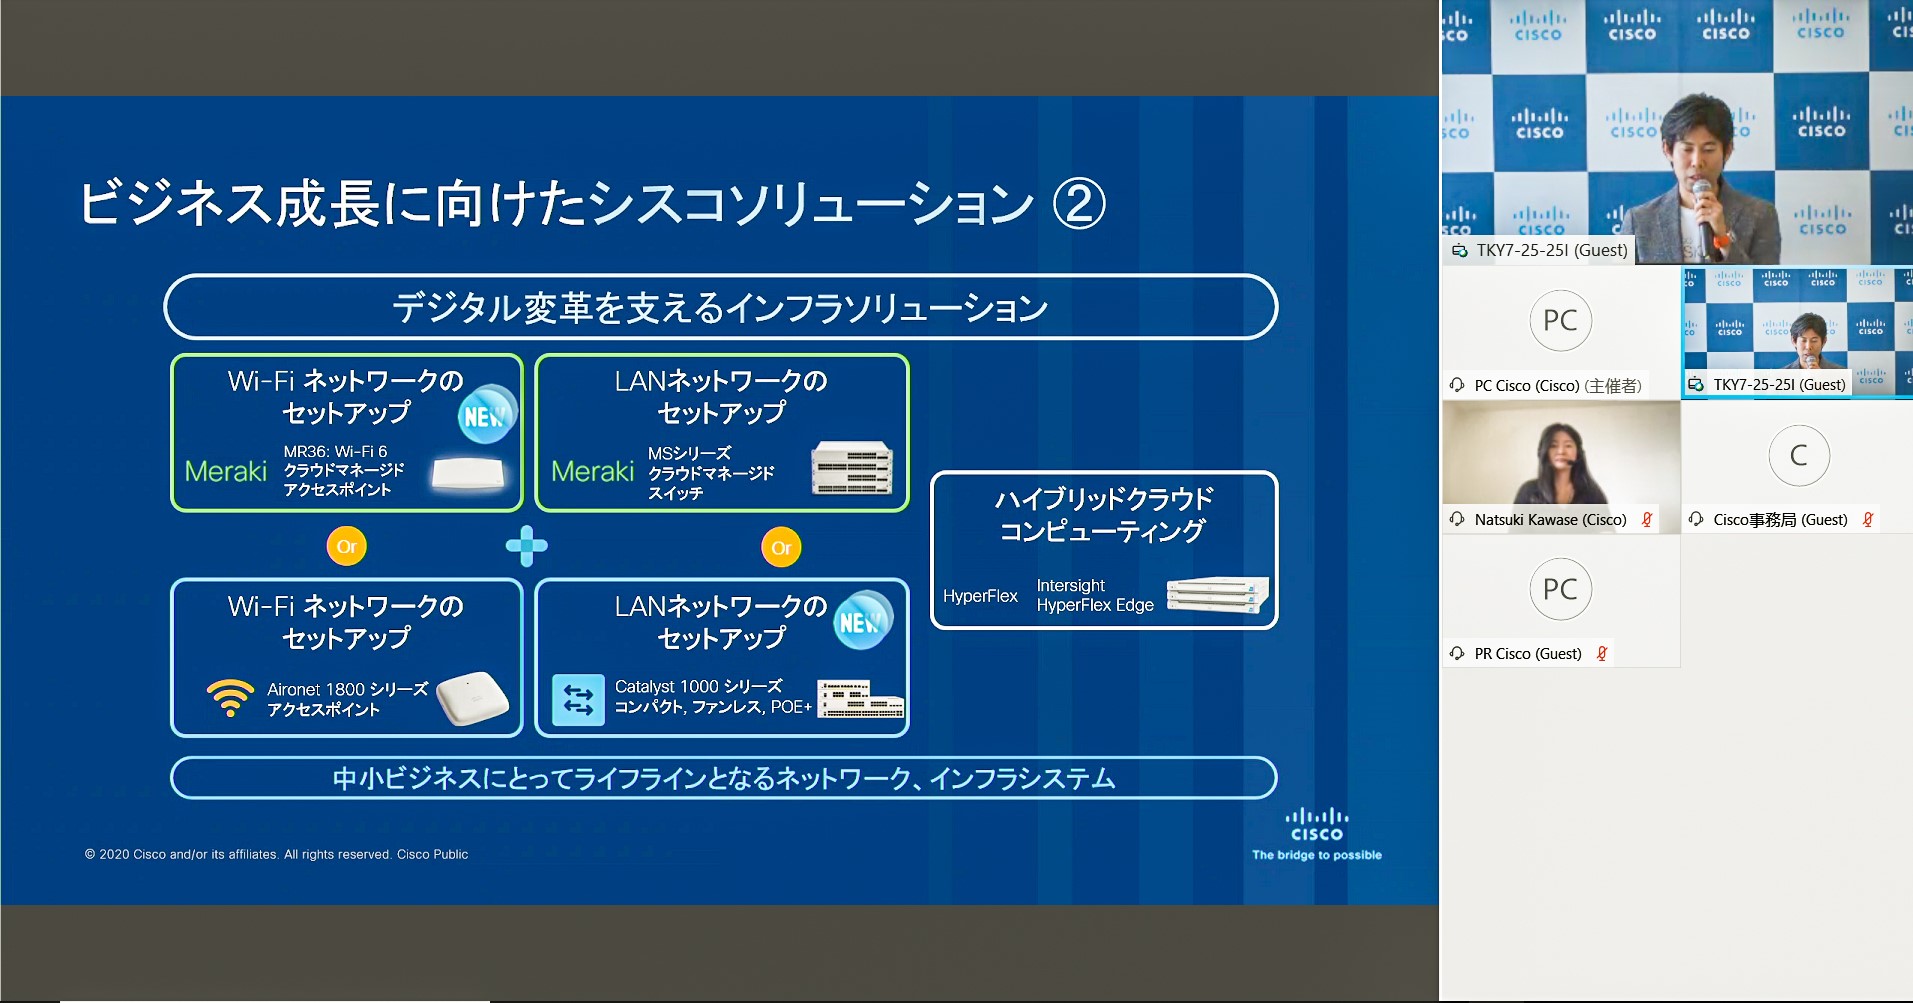Click the Catalyst 1000 シリーズ text
The width and height of the screenshot is (1913, 1003).
698,686
